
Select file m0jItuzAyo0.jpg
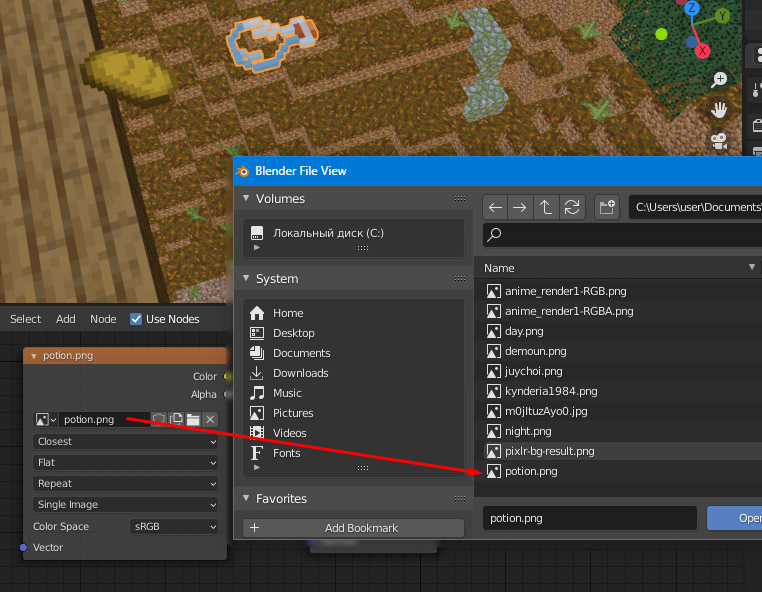618,411
